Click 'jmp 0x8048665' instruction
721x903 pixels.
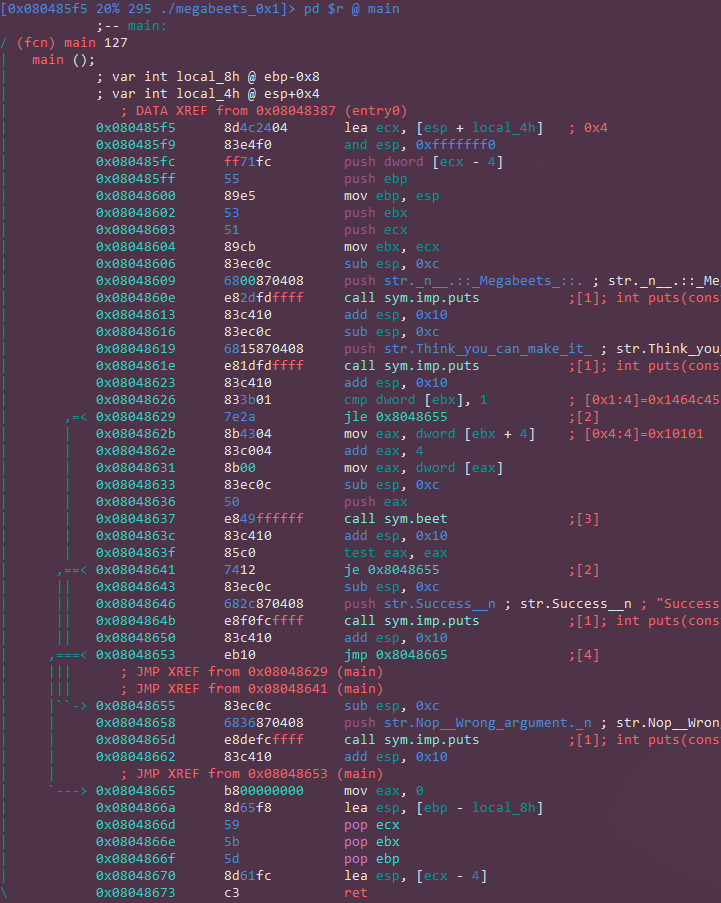pyautogui.click(x=396, y=655)
